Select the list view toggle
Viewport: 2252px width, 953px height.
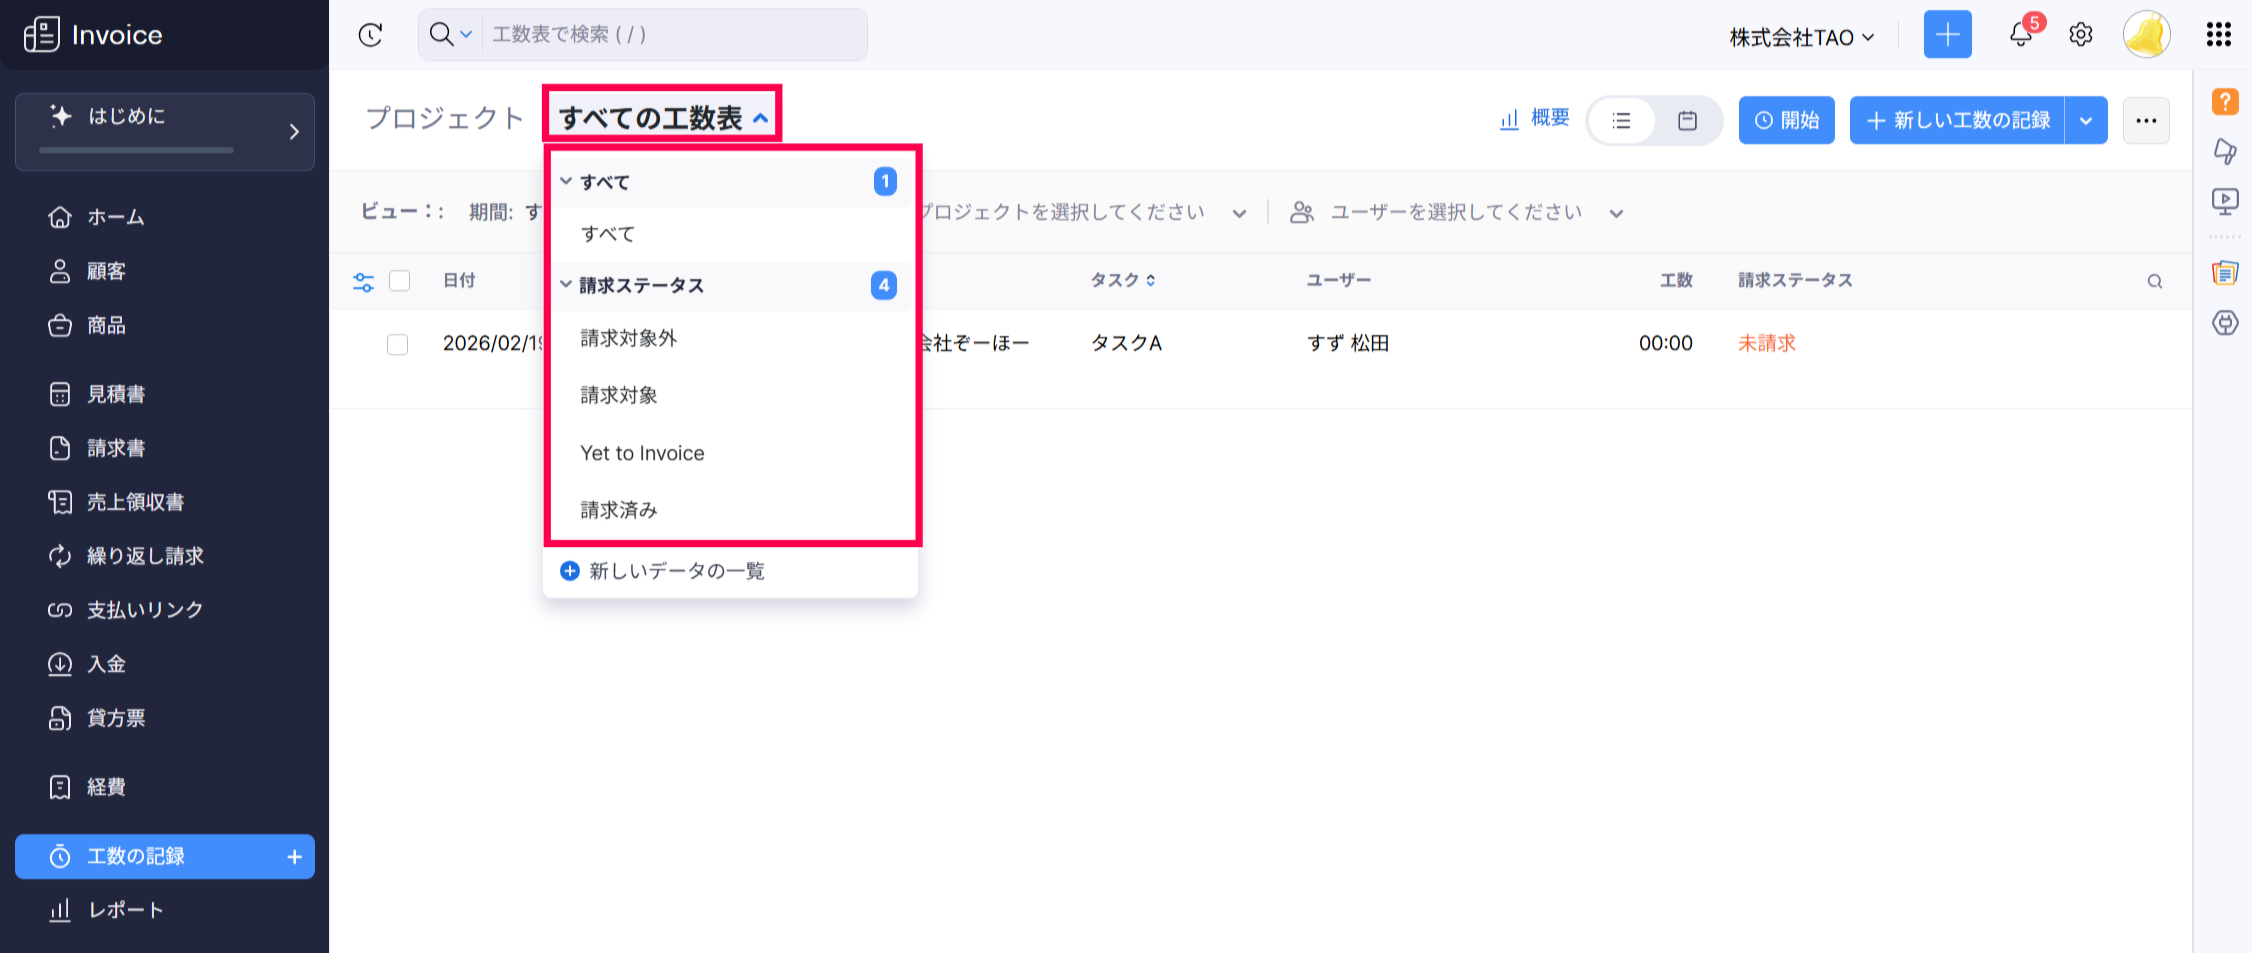1622,121
